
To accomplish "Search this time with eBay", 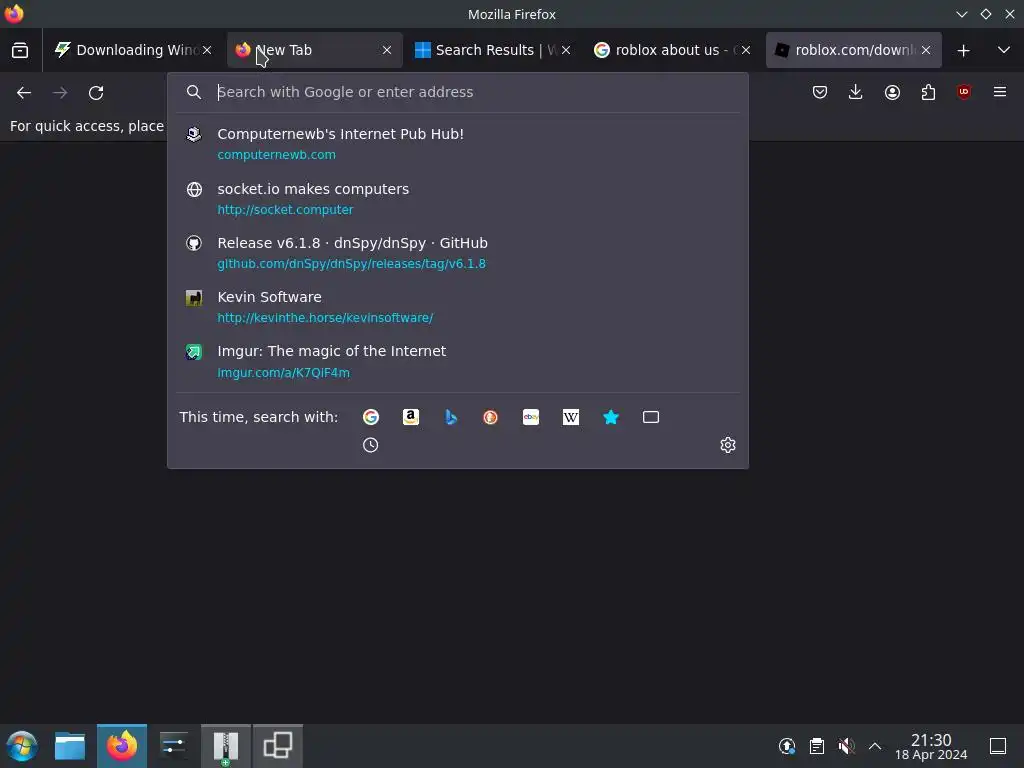I will point(531,417).
